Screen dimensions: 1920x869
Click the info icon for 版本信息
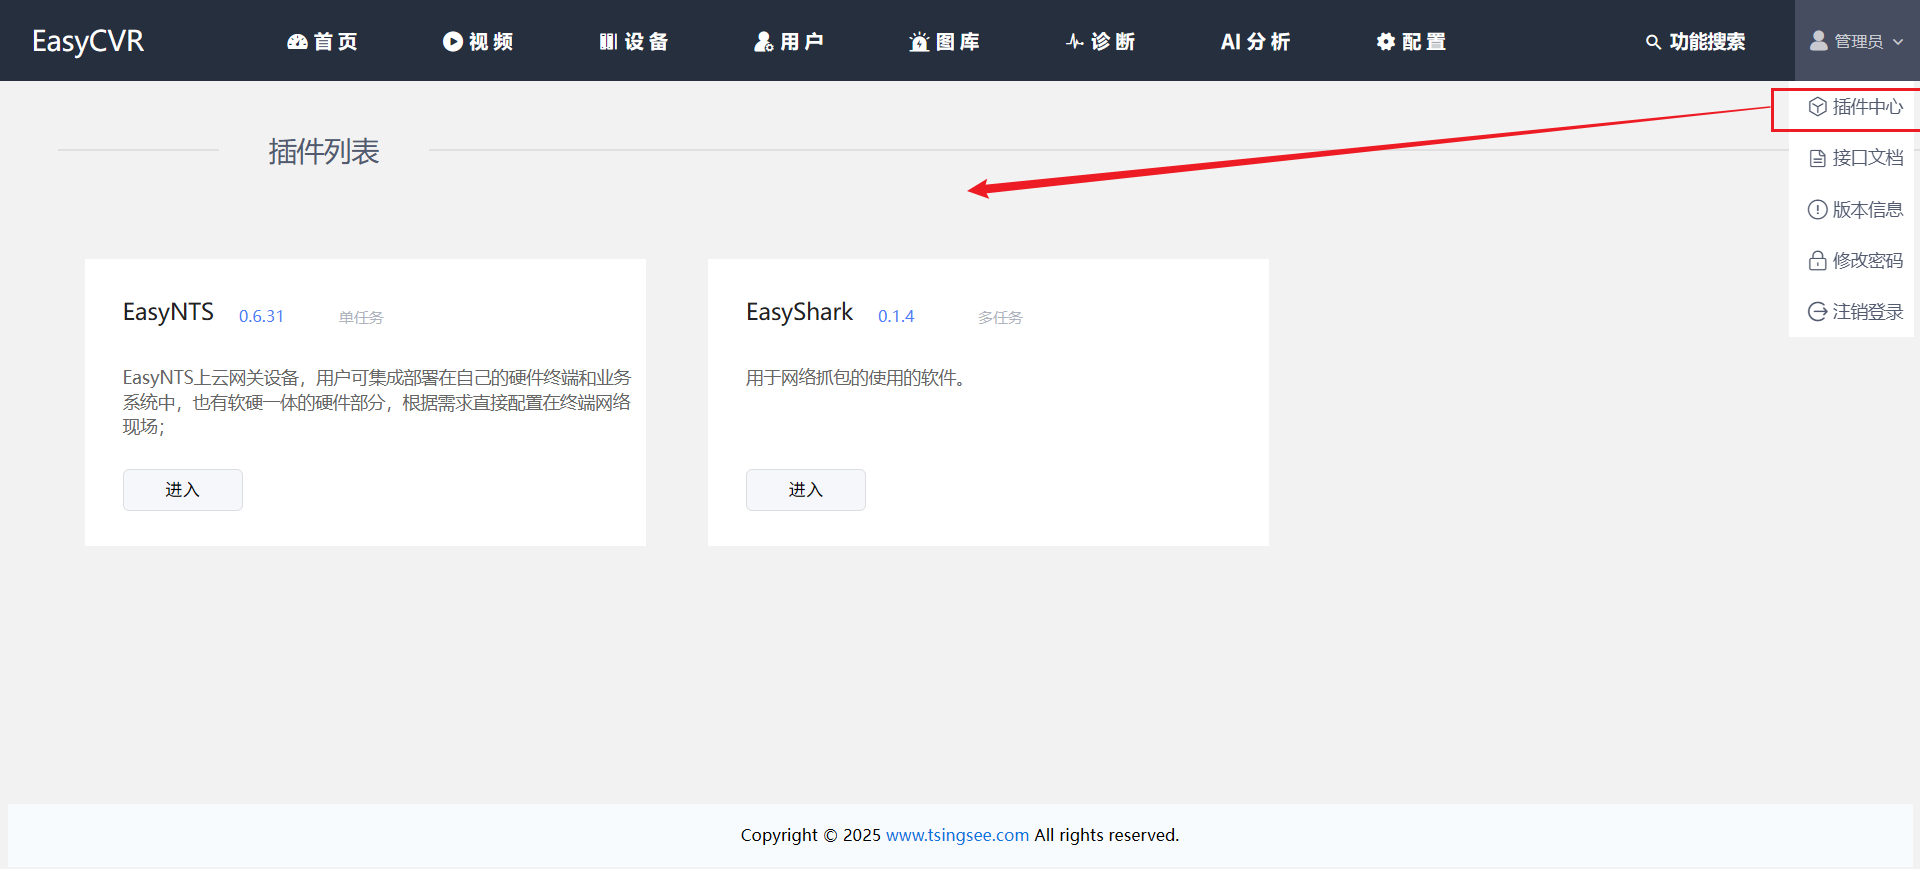1818,210
